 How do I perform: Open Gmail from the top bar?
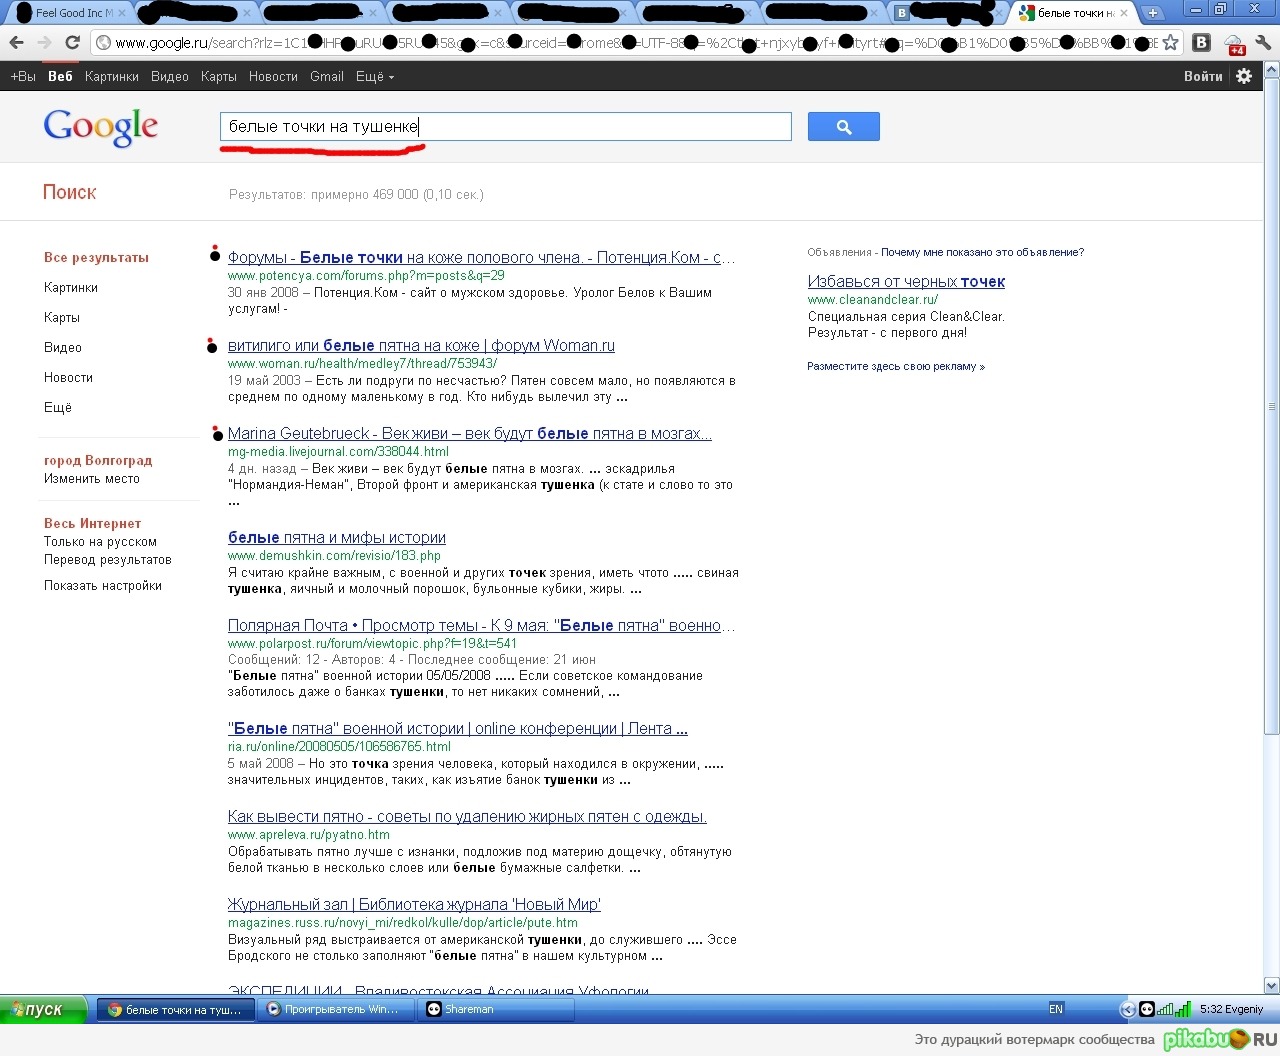(327, 76)
